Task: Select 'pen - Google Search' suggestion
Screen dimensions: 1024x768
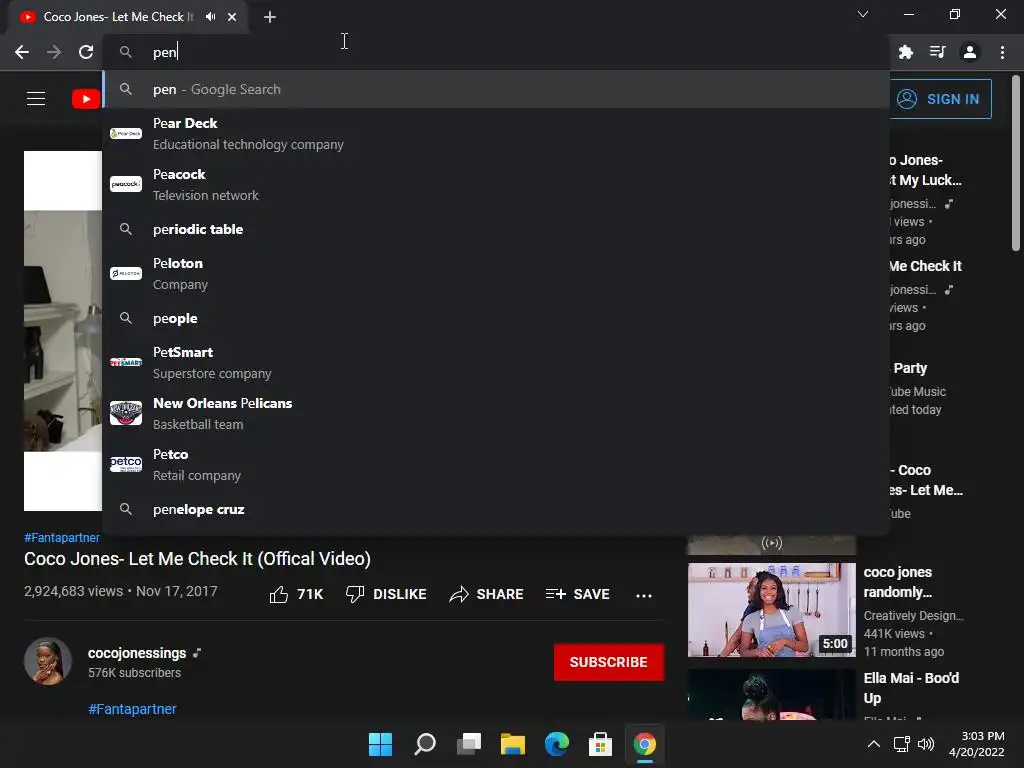Action: pos(496,89)
